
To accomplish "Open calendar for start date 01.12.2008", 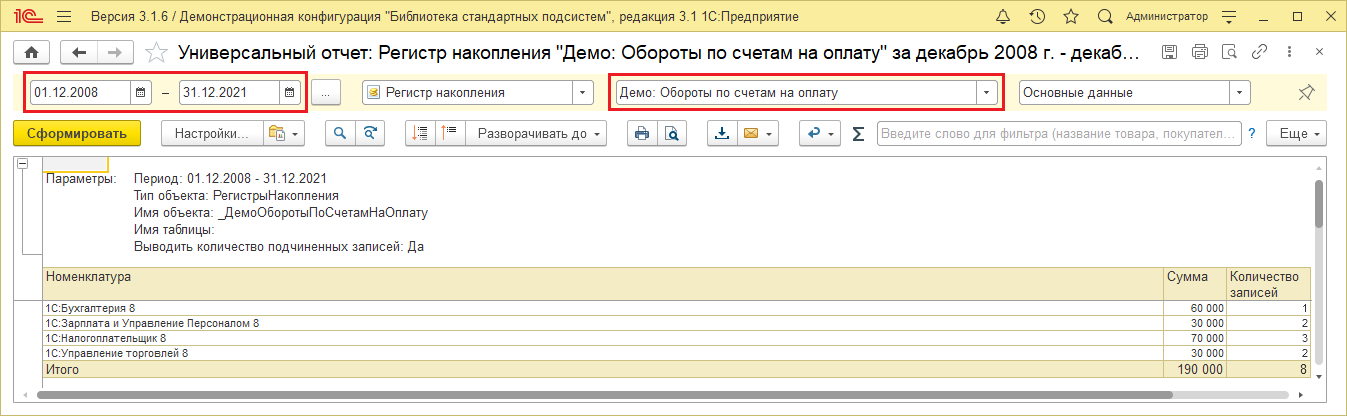I will [x=140, y=92].
